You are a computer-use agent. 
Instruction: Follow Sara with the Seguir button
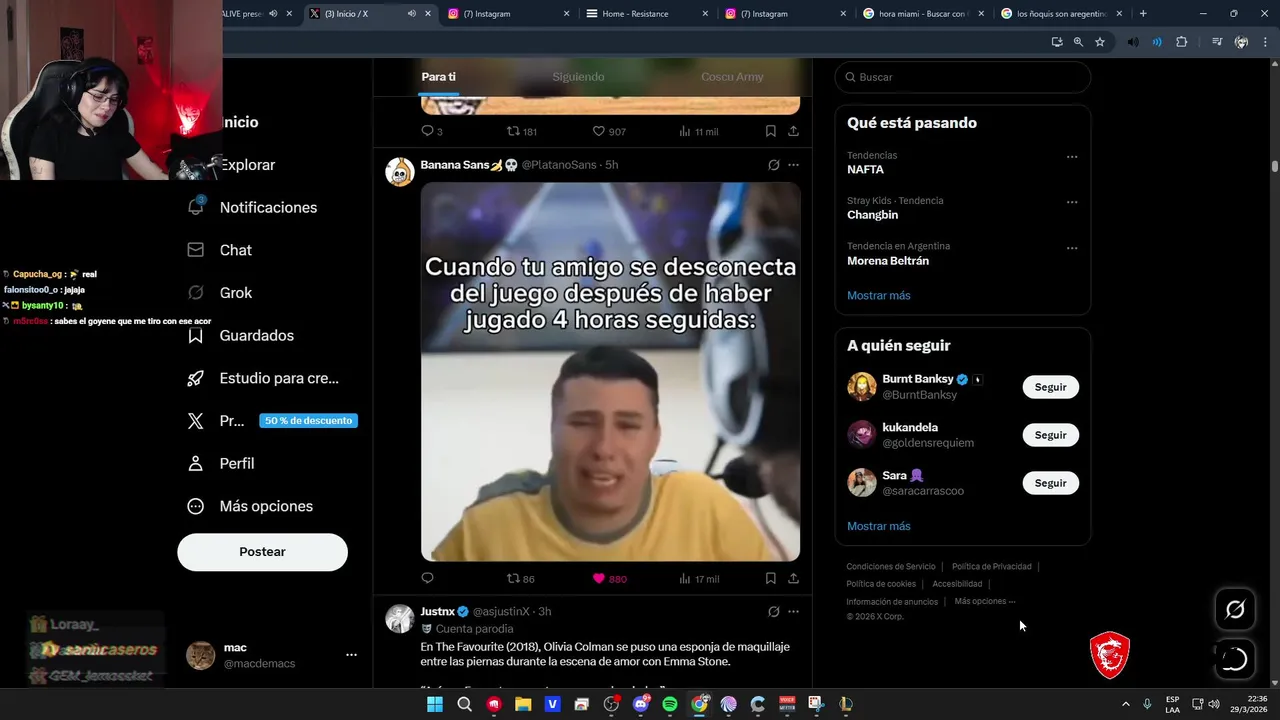coord(1050,483)
